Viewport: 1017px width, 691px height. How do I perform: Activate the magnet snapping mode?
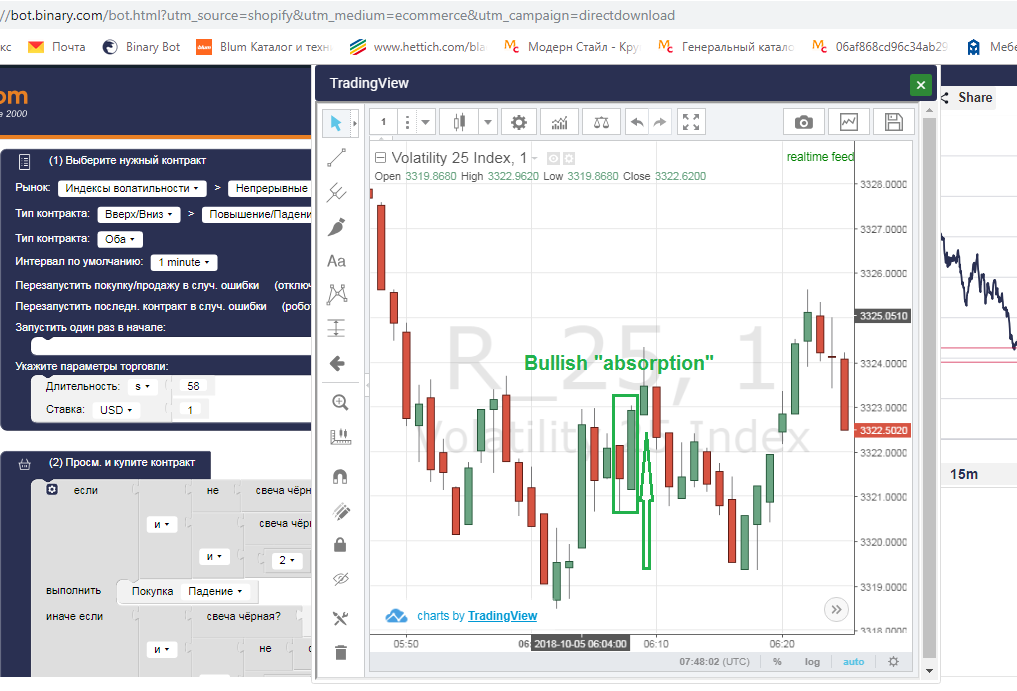(x=340, y=477)
